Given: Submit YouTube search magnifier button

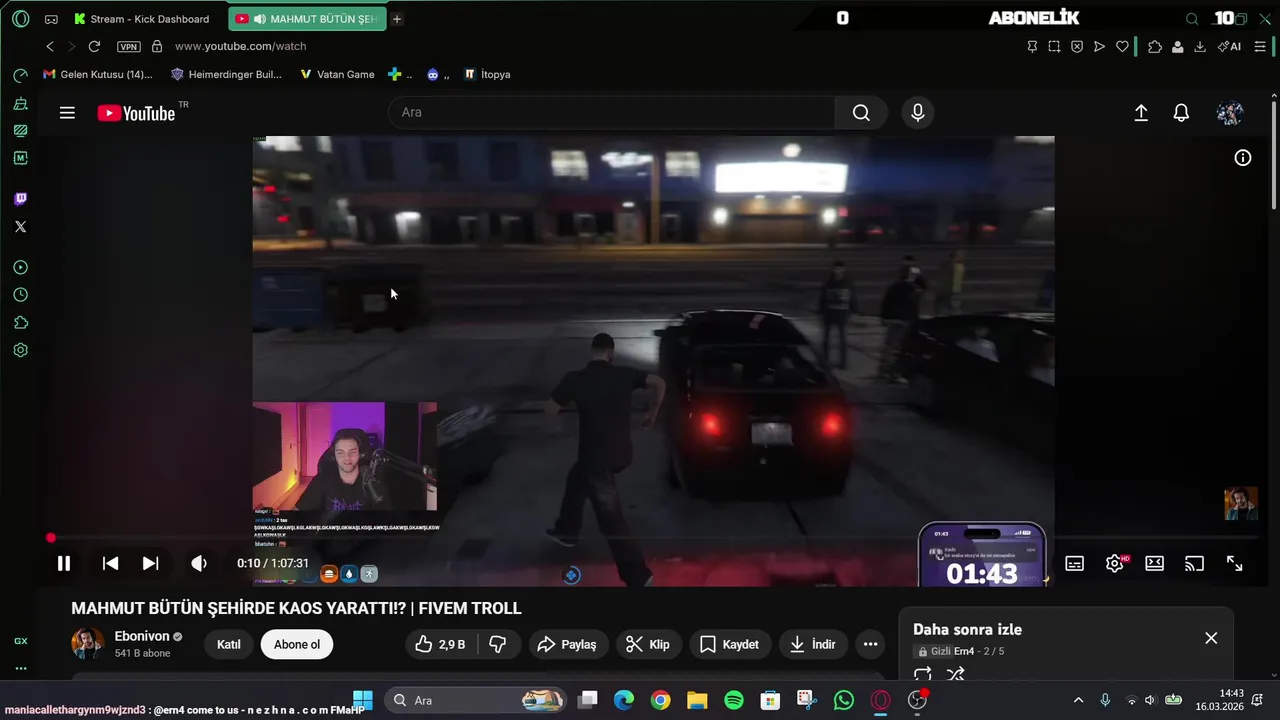Looking at the screenshot, I should click(x=861, y=112).
